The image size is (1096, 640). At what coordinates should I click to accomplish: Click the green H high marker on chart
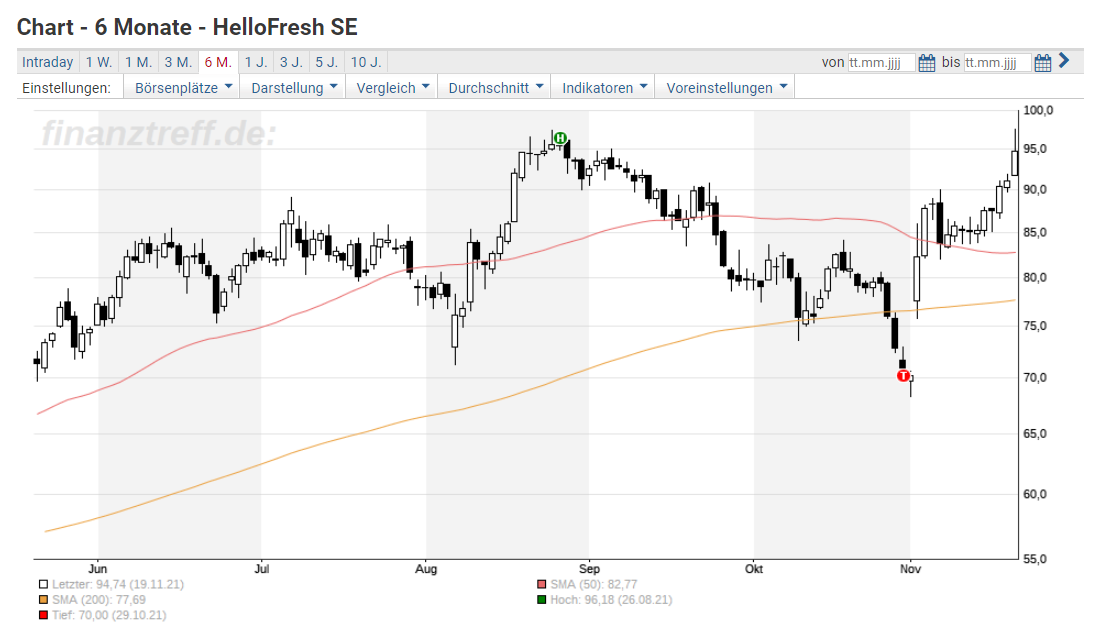(560, 138)
